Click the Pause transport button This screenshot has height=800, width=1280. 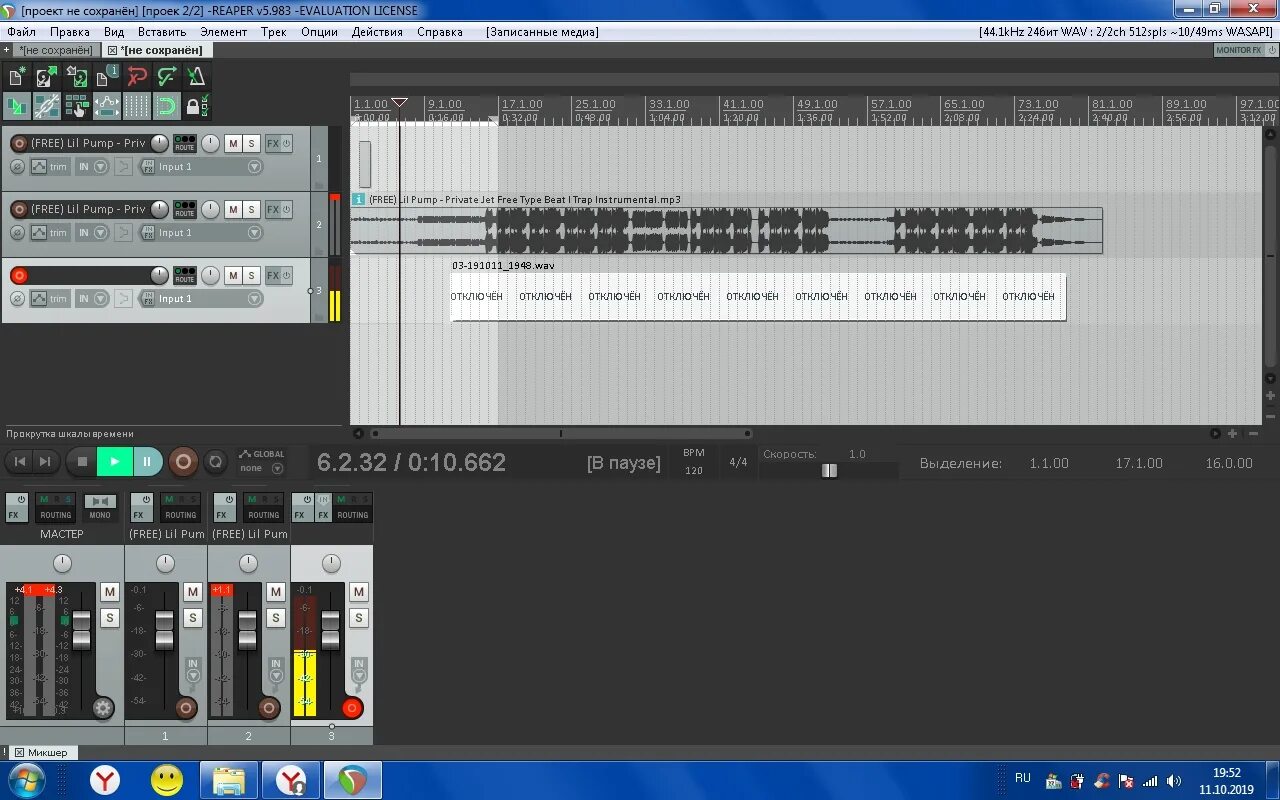147,462
